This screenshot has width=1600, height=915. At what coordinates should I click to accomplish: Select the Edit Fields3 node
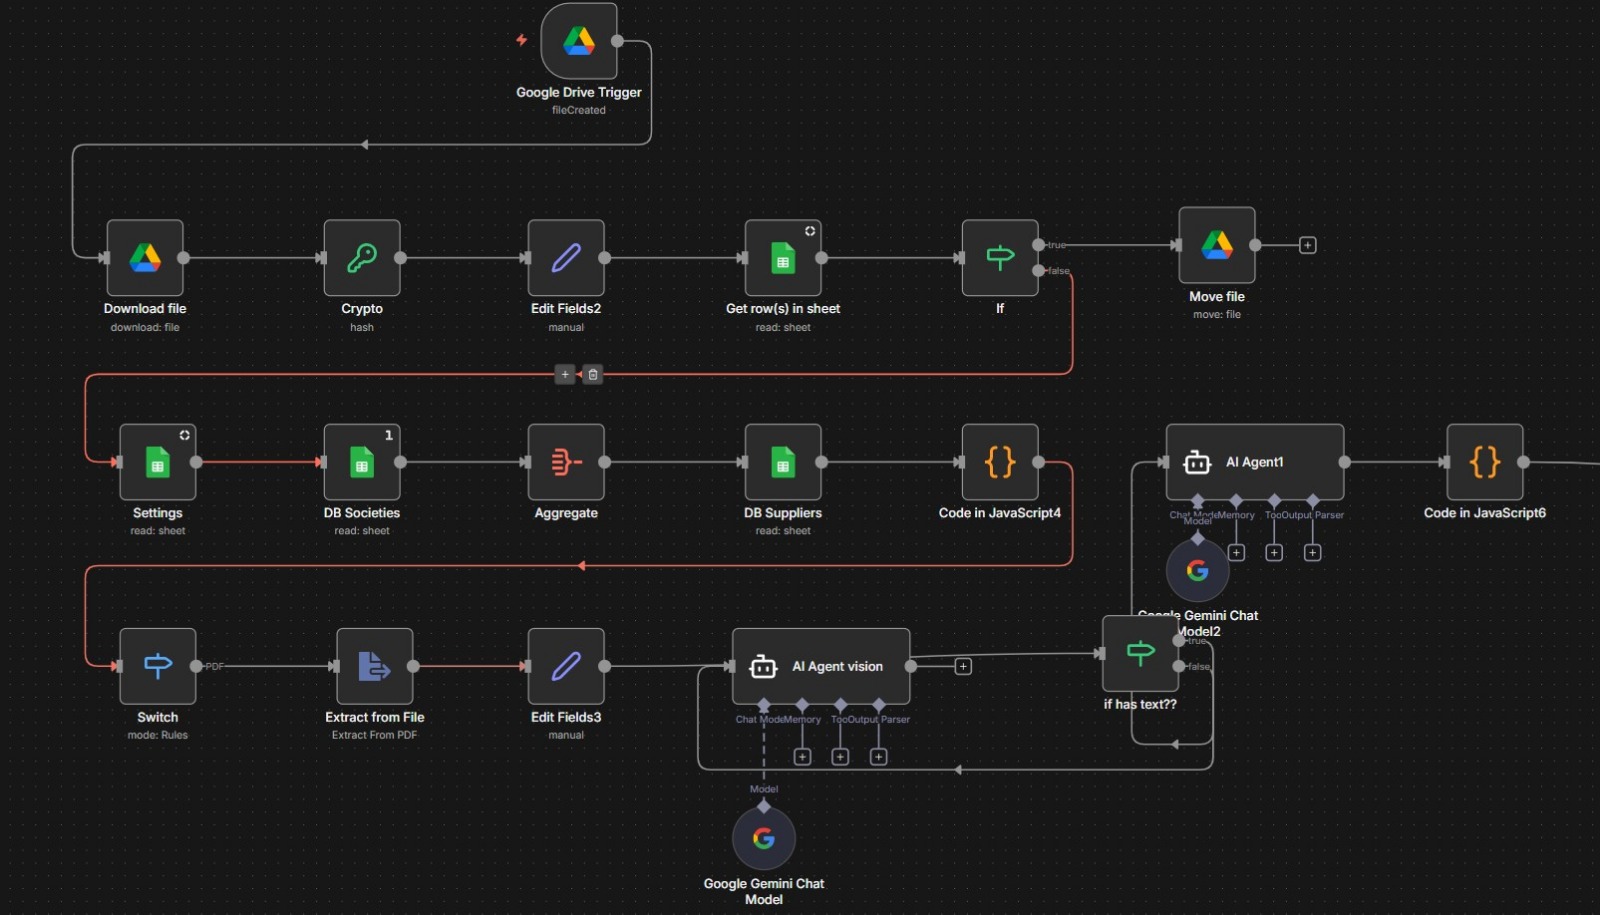click(x=566, y=666)
